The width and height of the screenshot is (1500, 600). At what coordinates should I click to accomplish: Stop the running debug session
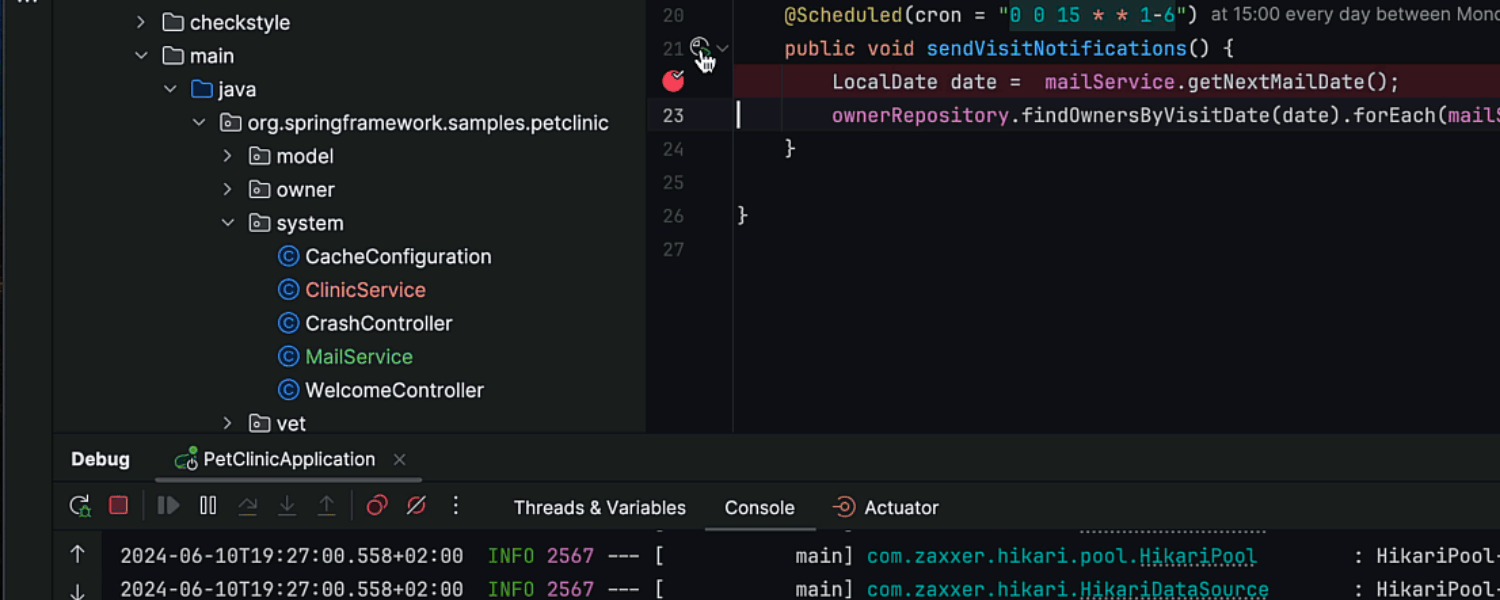(119, 506)
